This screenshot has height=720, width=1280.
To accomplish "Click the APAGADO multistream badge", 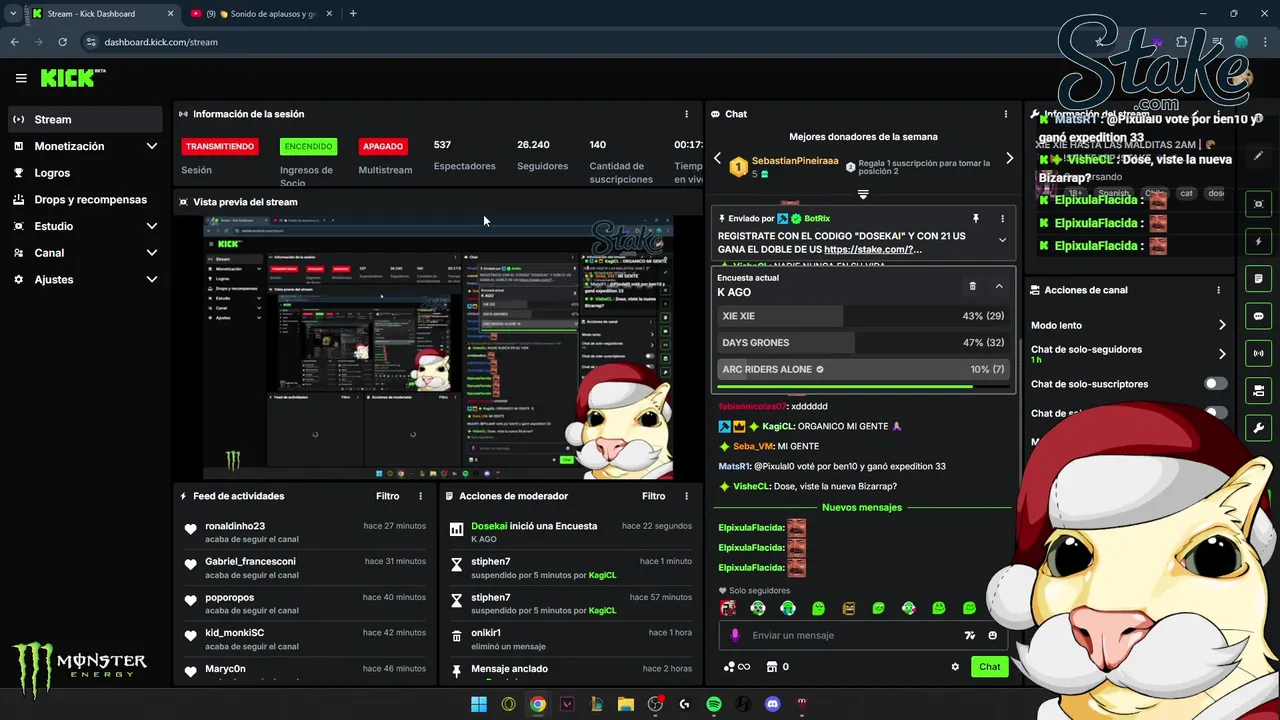I will click(383, 146).
